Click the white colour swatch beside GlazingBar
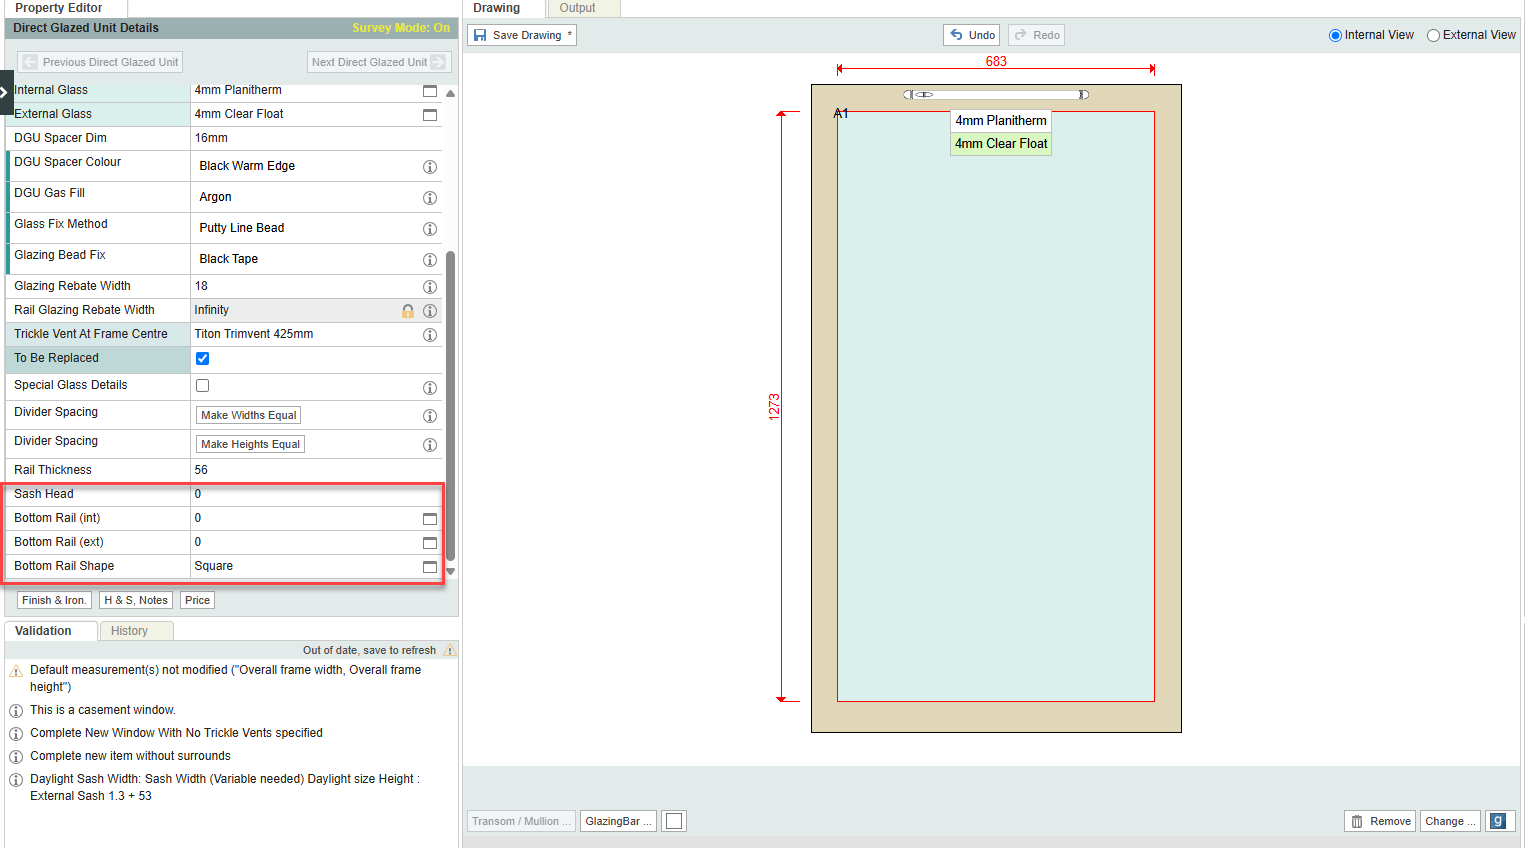This screenshot has width=1525, height=848. (x=674, y=821)
